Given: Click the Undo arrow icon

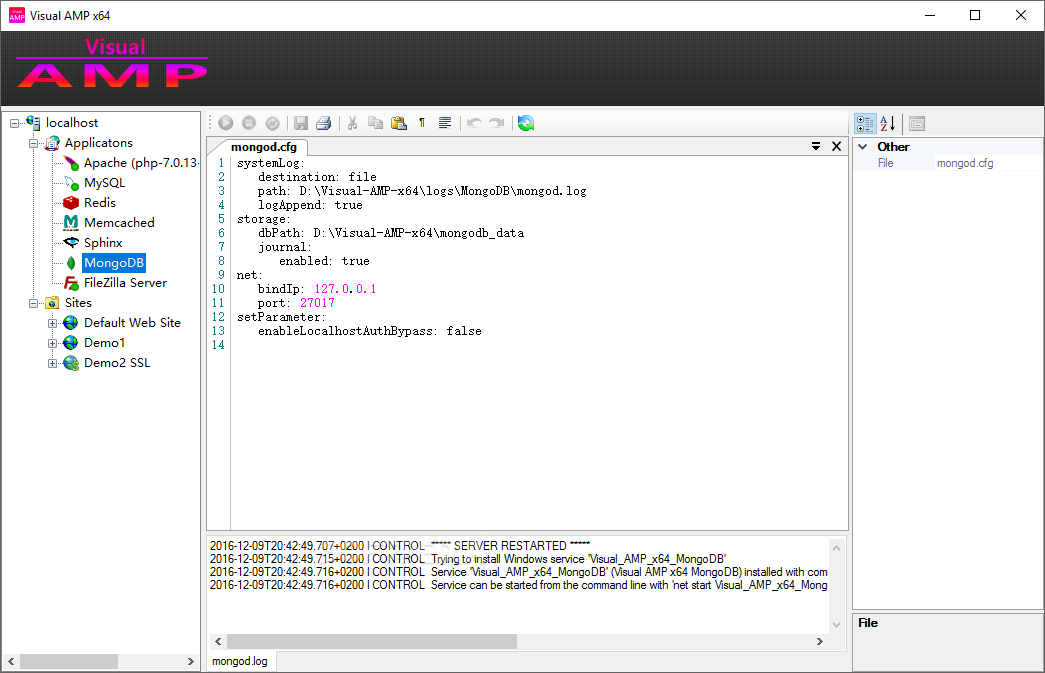Looking at the screenshot, I should point(474,123).
